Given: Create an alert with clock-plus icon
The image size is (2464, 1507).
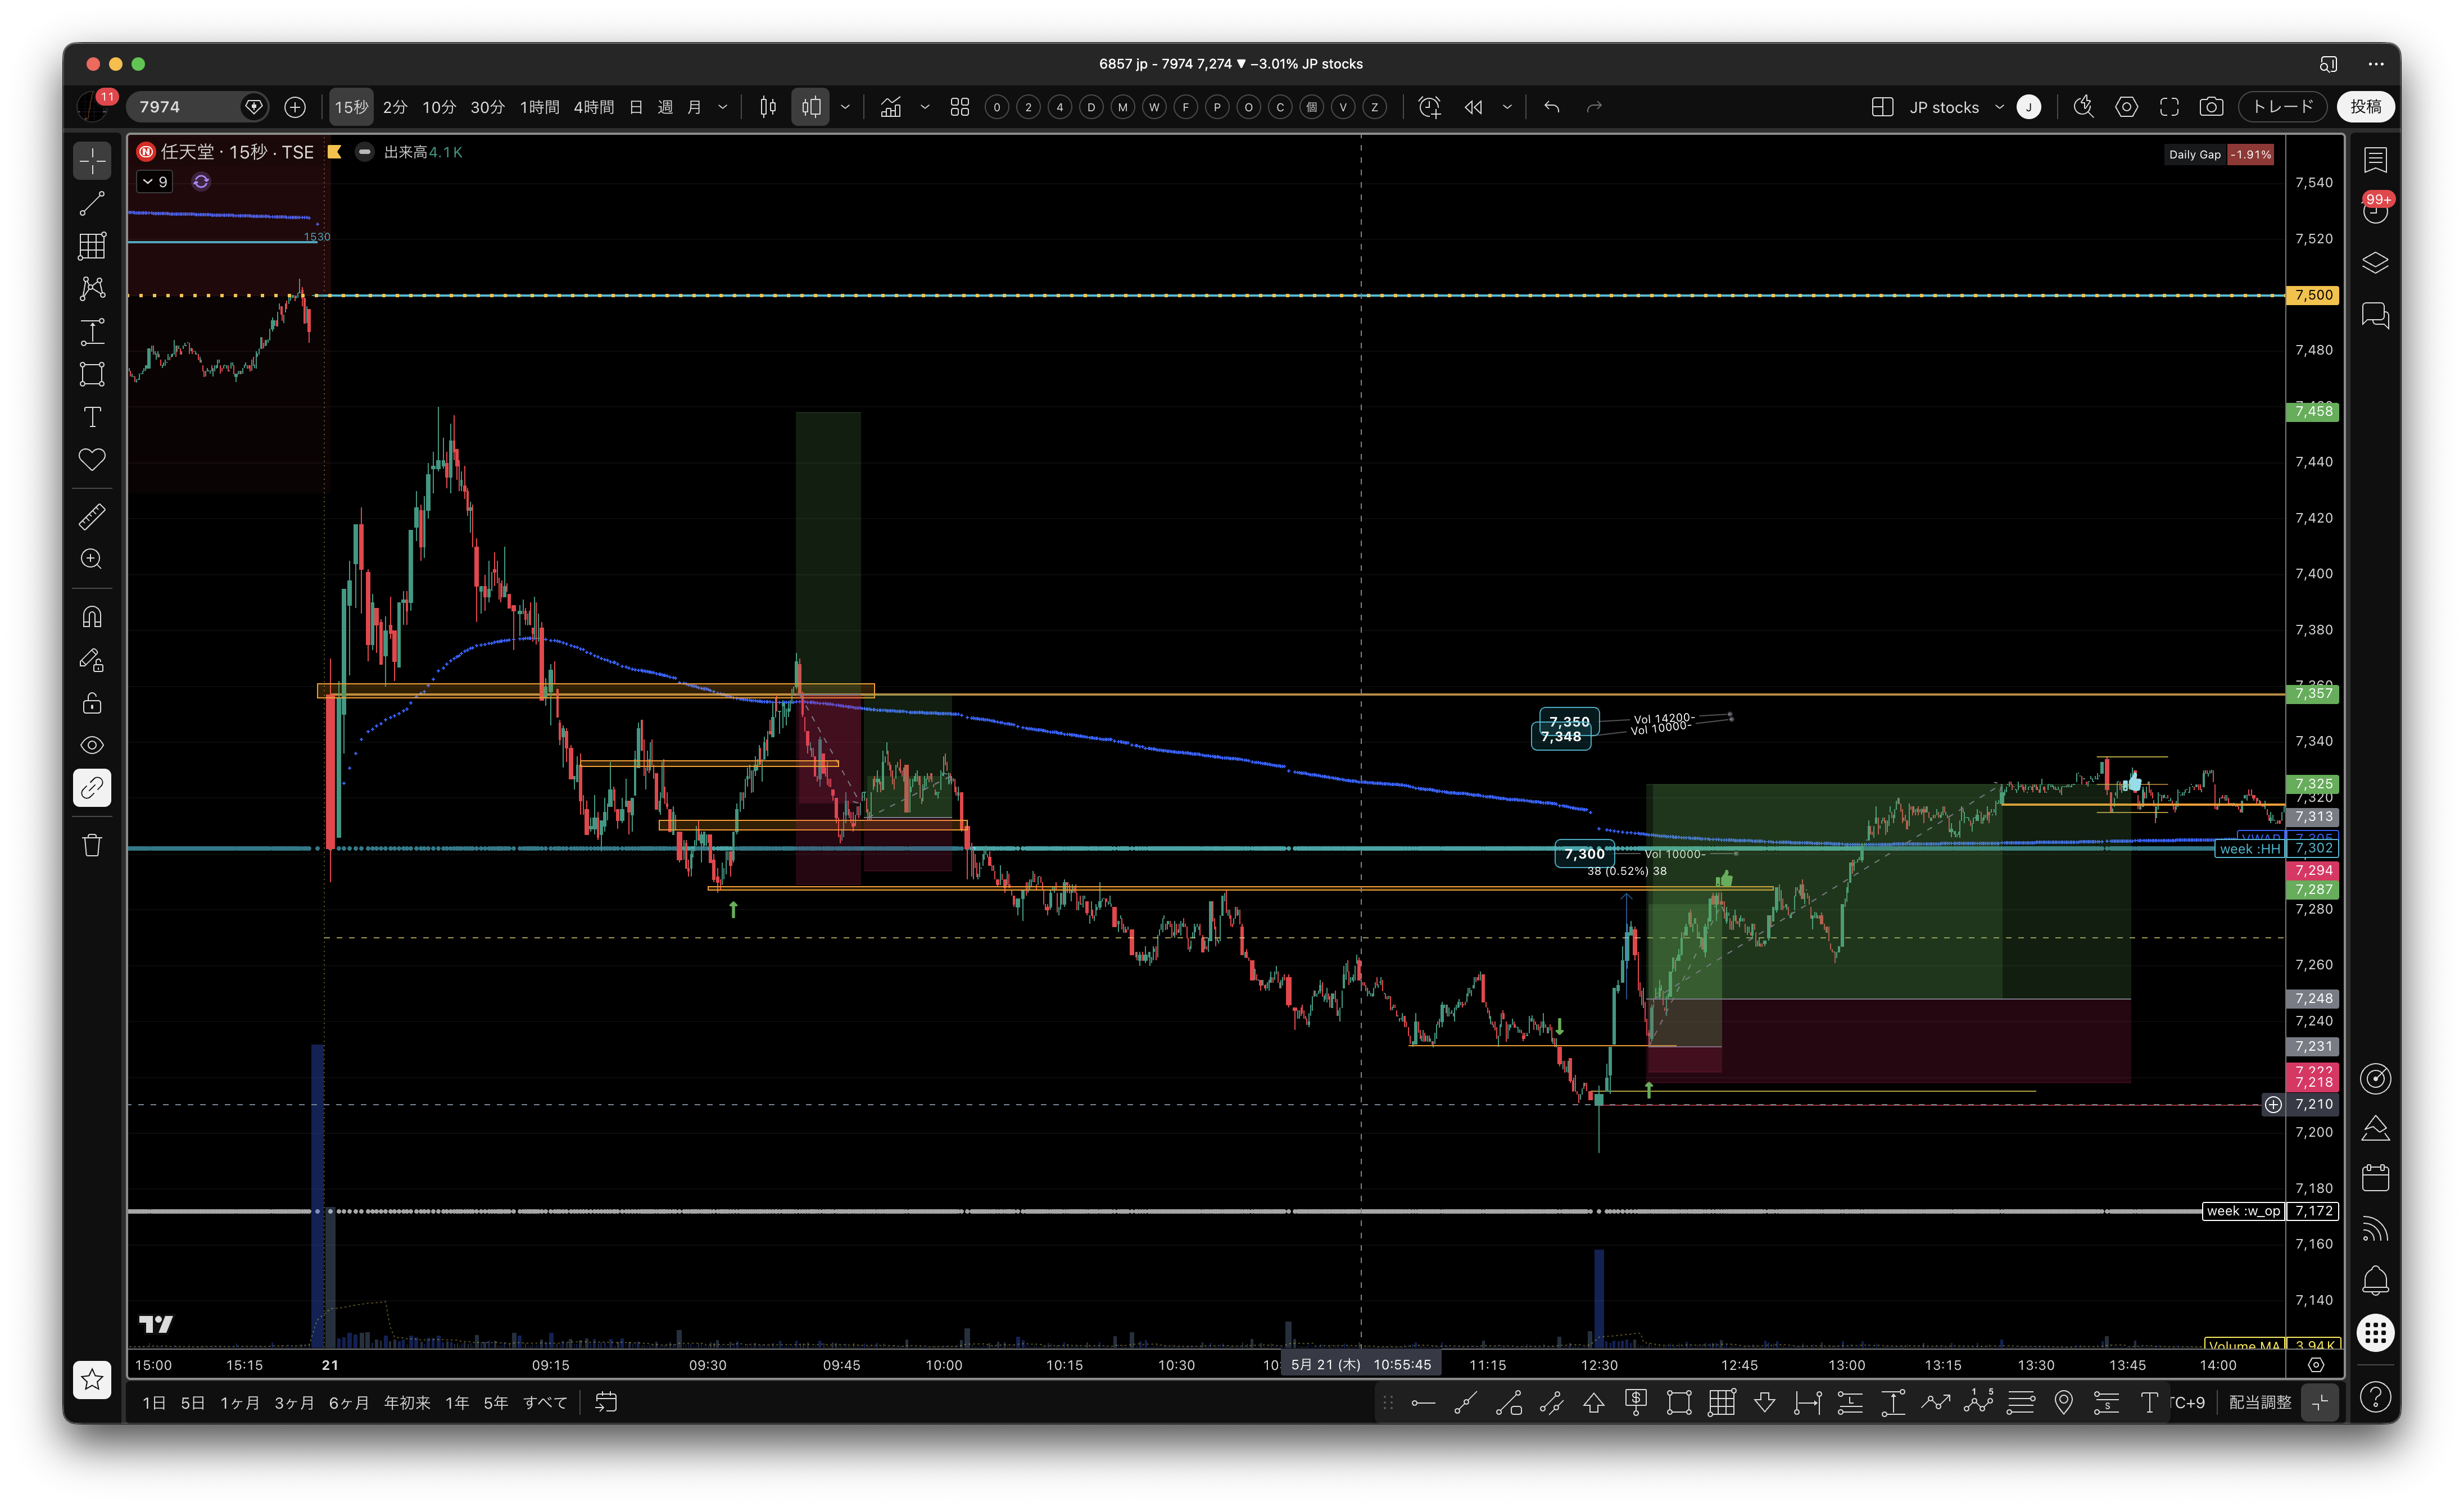Looking at the screenshot, I should pyautogui.click(x=1430, y=107).
